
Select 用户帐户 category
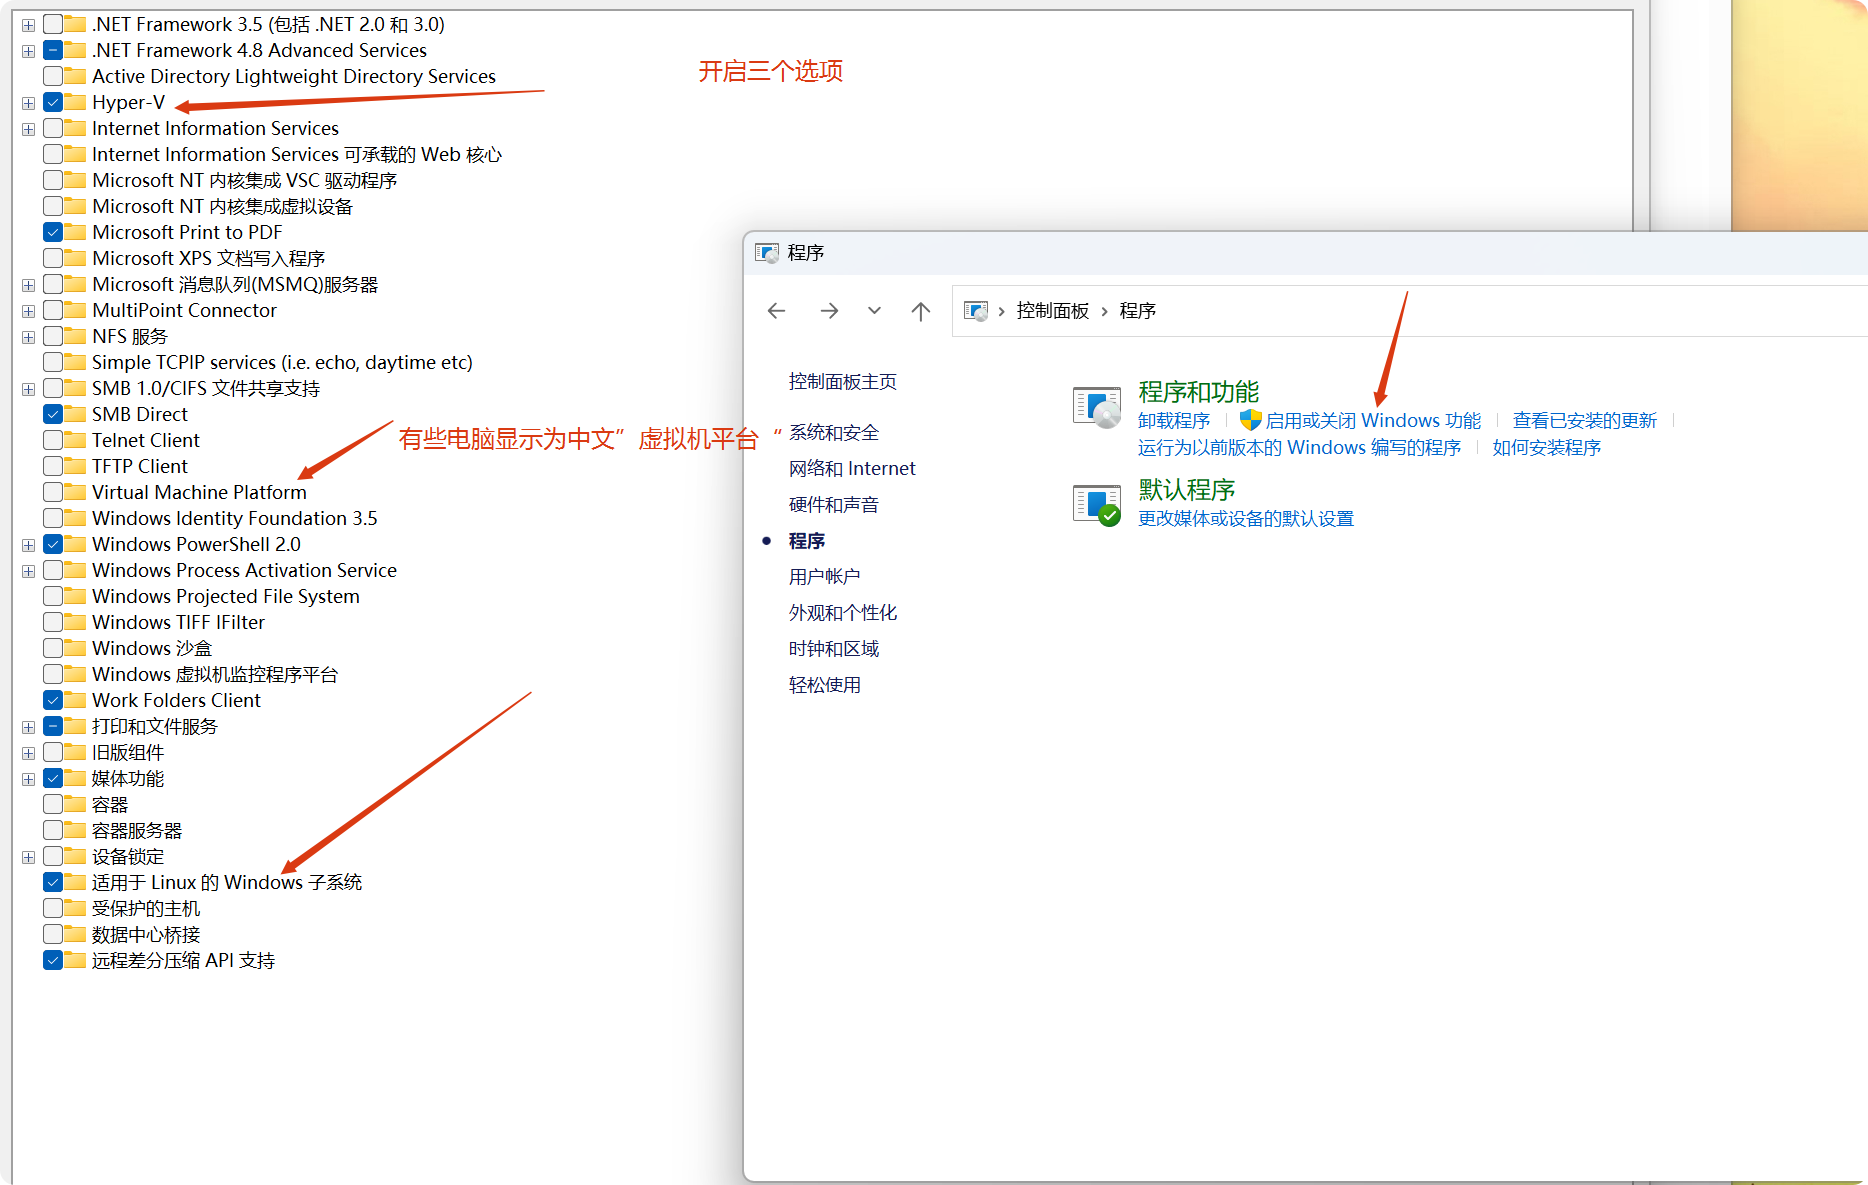pos(824,576)
